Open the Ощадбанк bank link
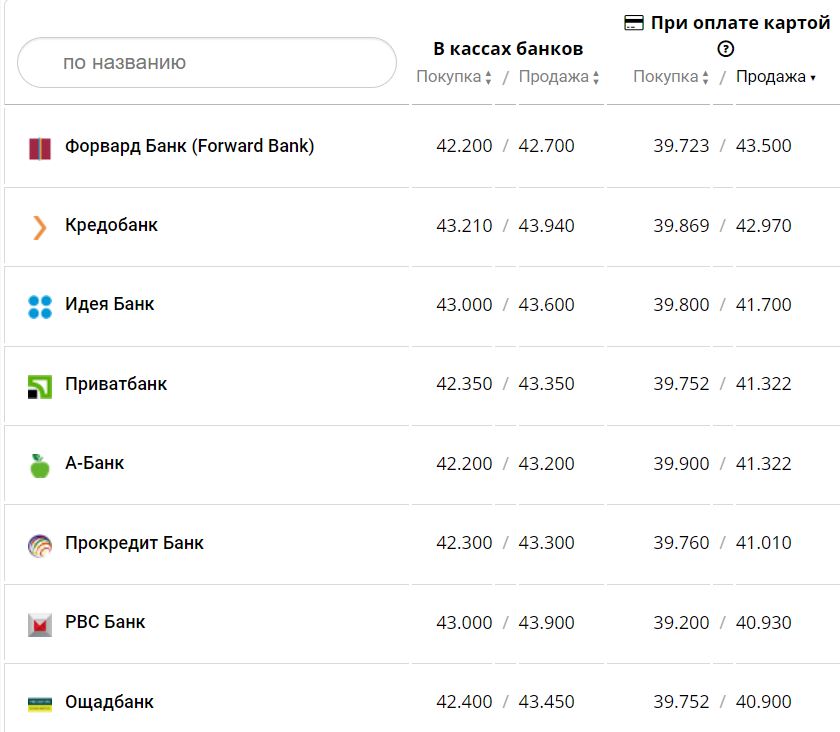The height and width of the screenshot is (732, 840). coord(109,702)
